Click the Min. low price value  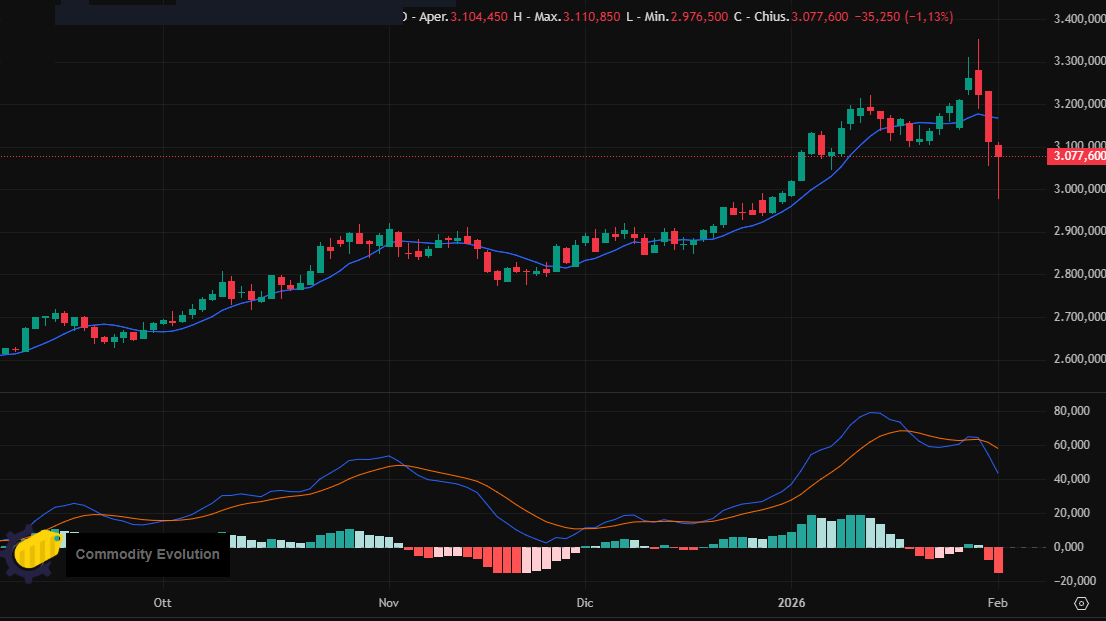[695, 17]
